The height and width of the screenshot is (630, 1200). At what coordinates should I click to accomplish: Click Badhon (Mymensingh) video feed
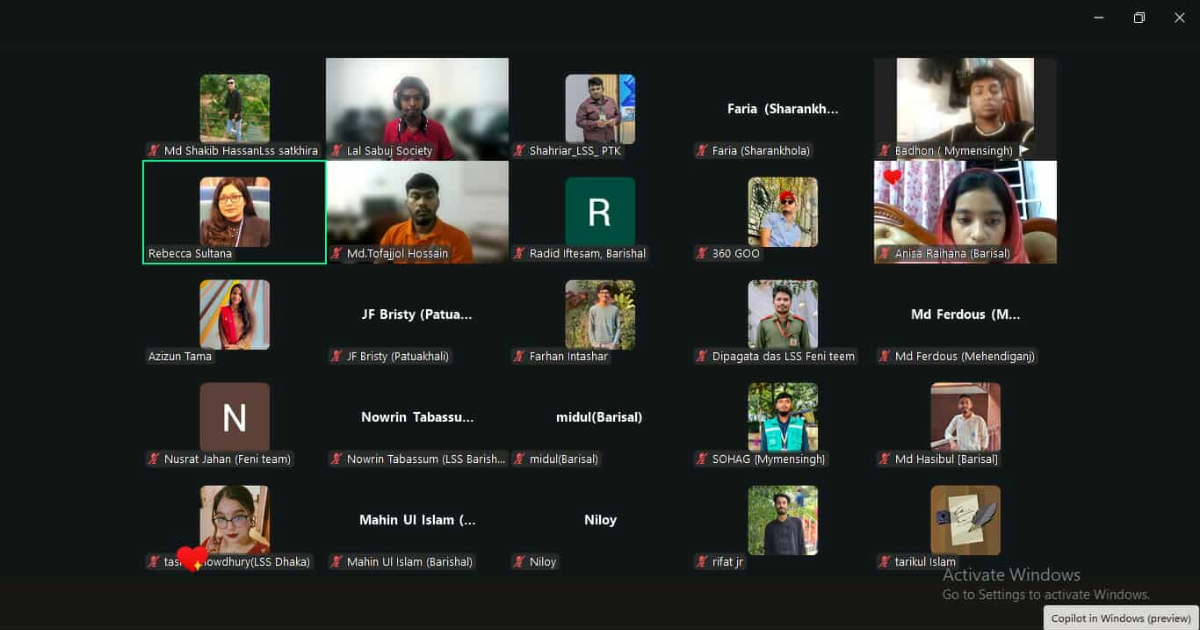964,103
